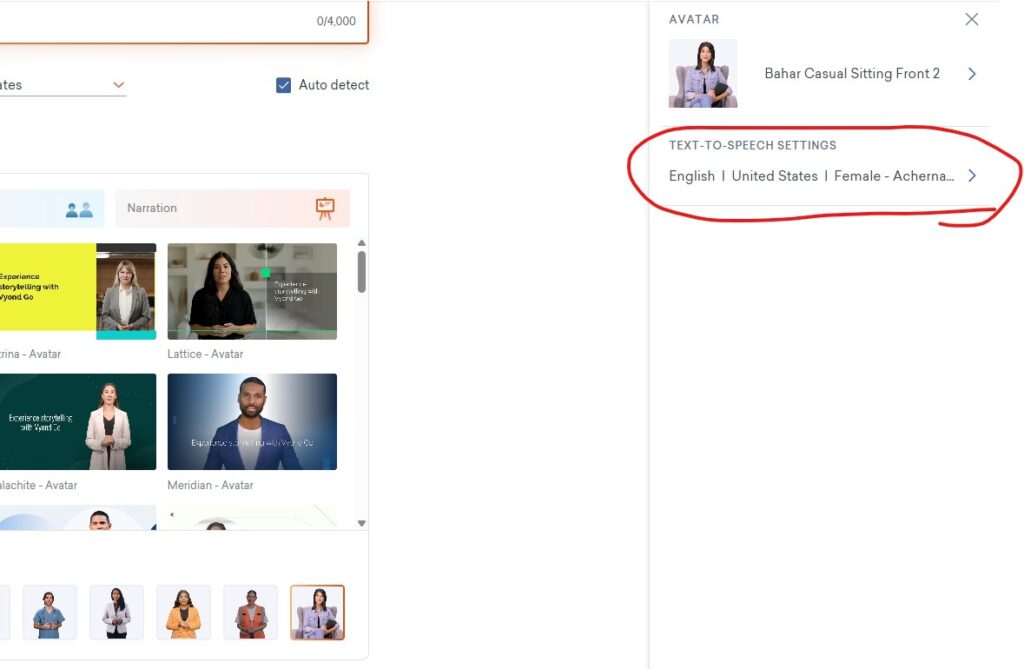
Task: Expand Bahar Casual Sitting Front 2 chevron
Action: coord(971,74)
